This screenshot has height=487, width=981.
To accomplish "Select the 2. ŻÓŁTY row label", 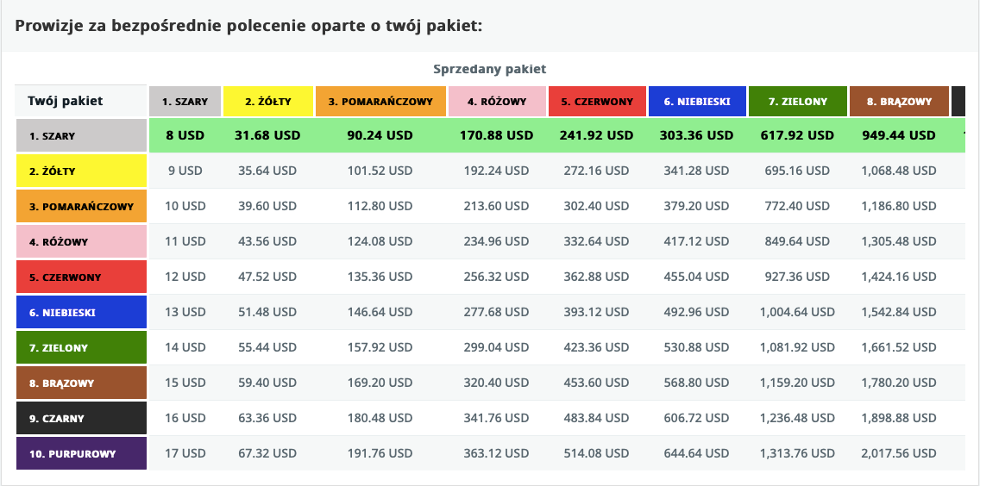I will click(x=81, y=171).
